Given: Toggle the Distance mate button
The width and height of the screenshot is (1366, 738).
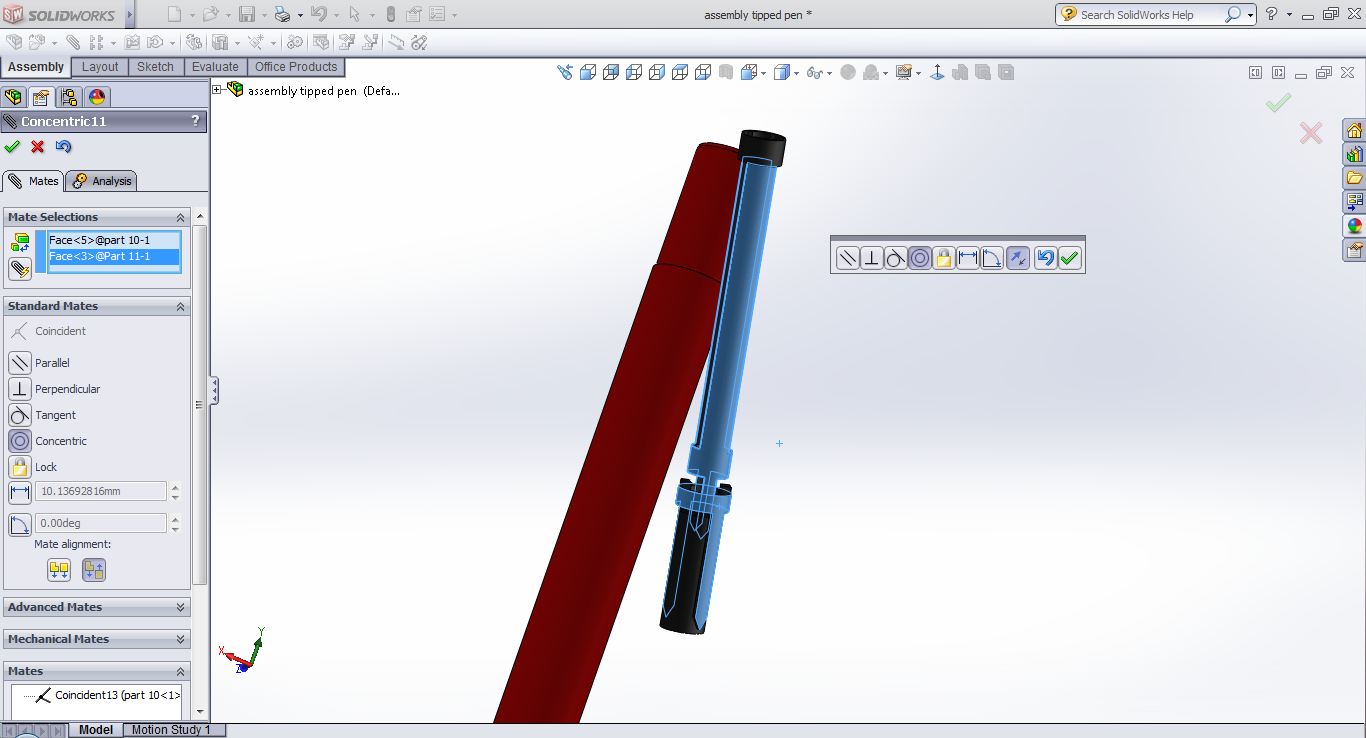Looking at the screenshot, I should tap(20, 492).
